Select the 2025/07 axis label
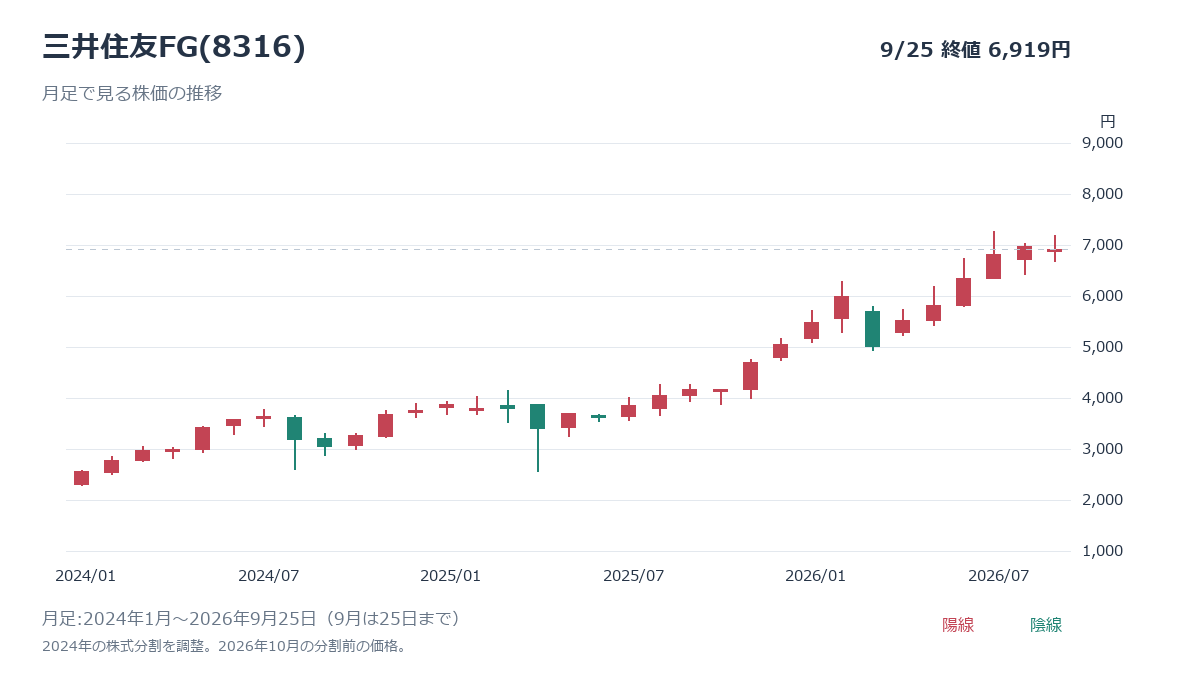 click(x=633, y=576)
